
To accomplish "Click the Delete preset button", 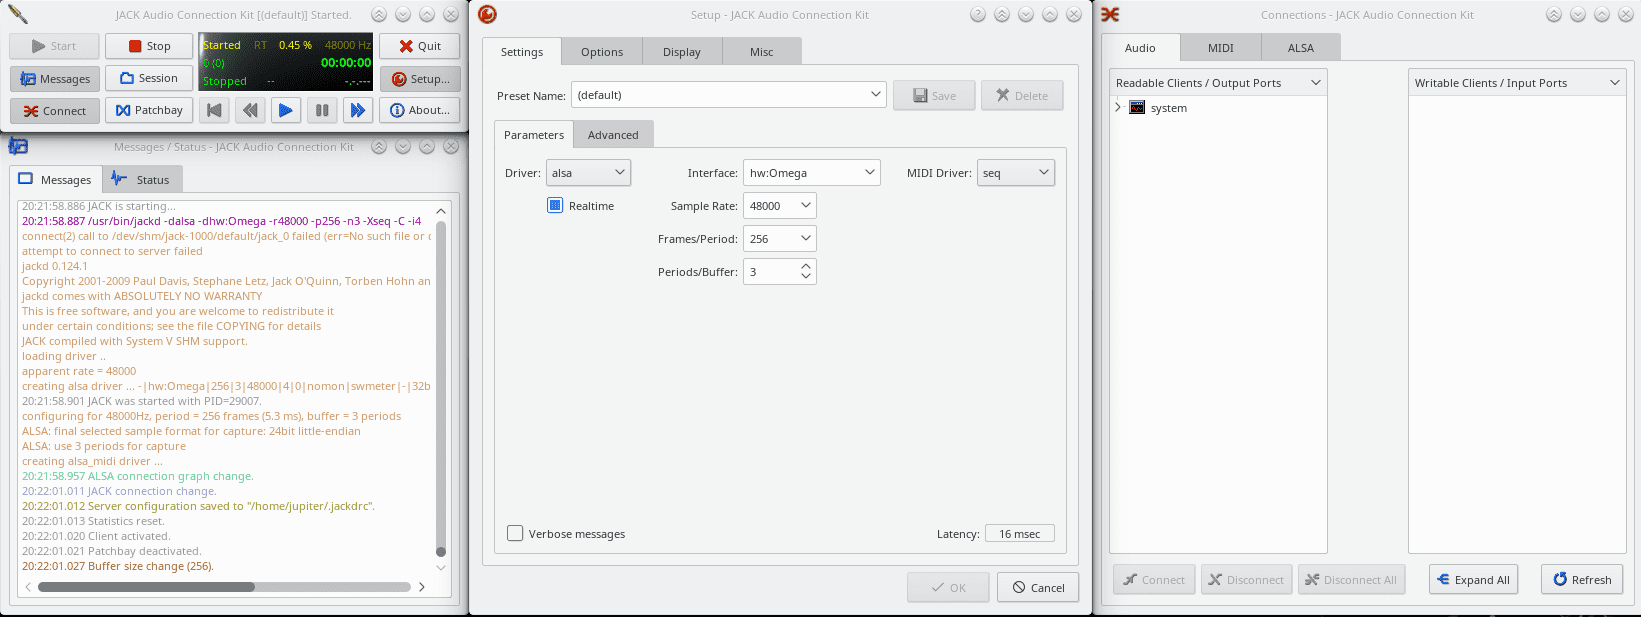I will 1022,96.
